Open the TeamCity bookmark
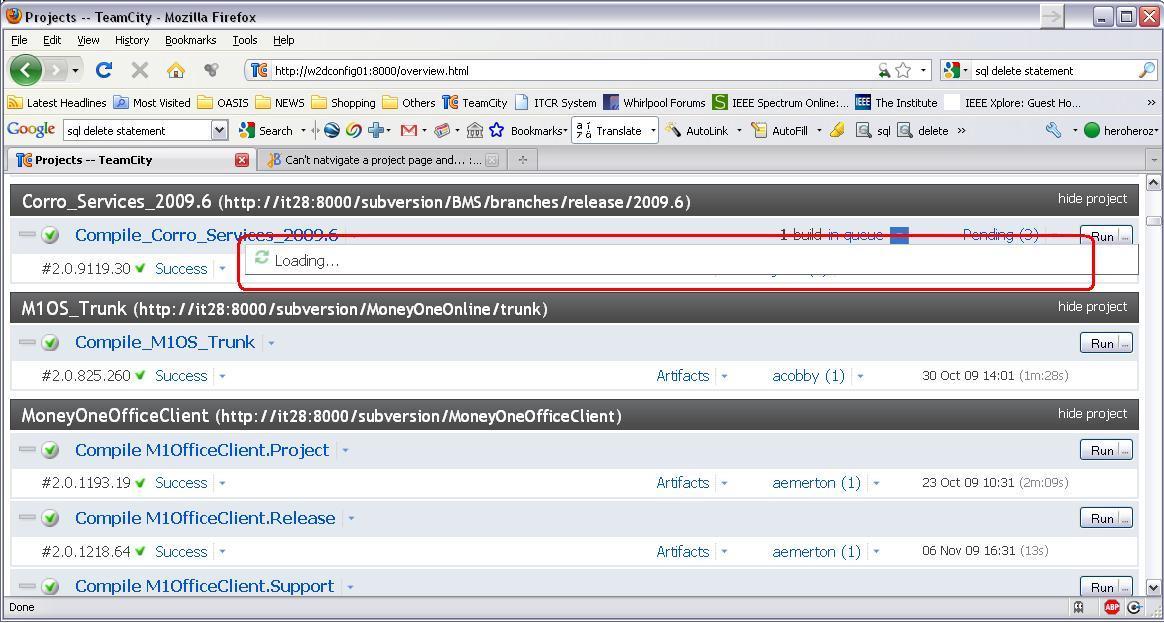This screenshot has height=623, width=1164. 475,102
